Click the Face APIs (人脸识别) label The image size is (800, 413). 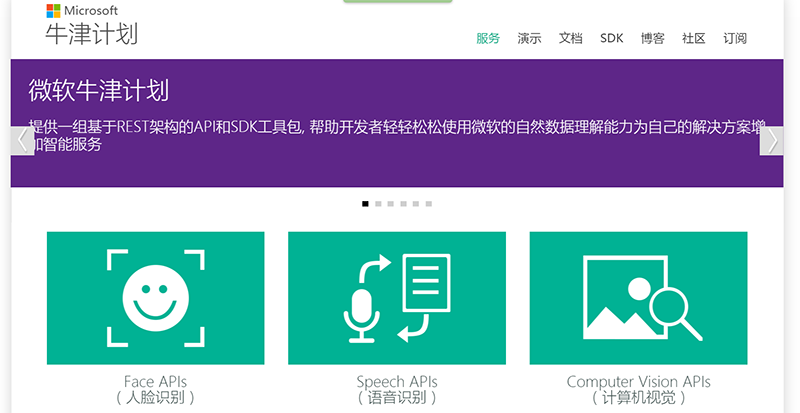coord(156,390)
